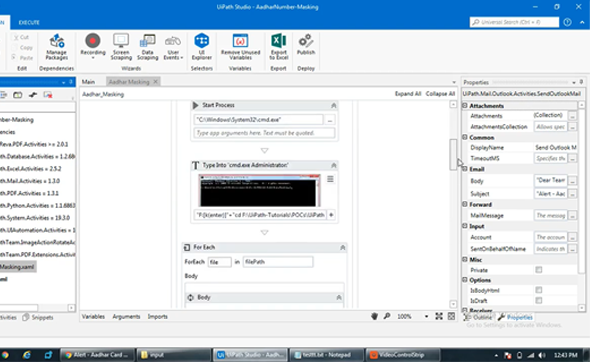Check the IsBodyHtml option
Viewport: 590px width, 362px height.
point(539,290)
